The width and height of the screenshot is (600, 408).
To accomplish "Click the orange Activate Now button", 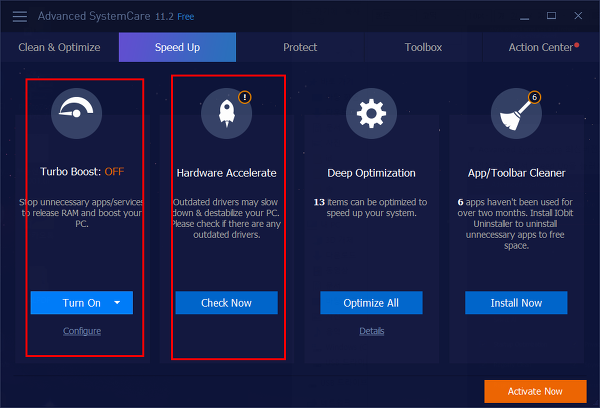I will (535, 391).
